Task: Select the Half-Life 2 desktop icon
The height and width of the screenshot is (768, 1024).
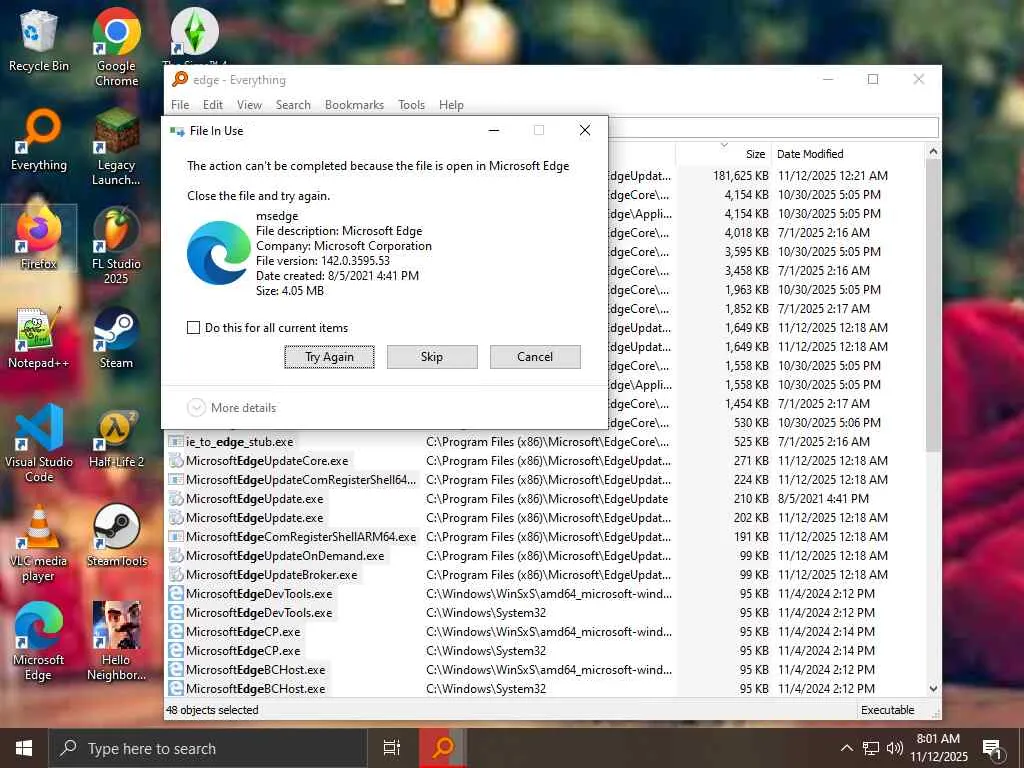Action: click(116, 437)
